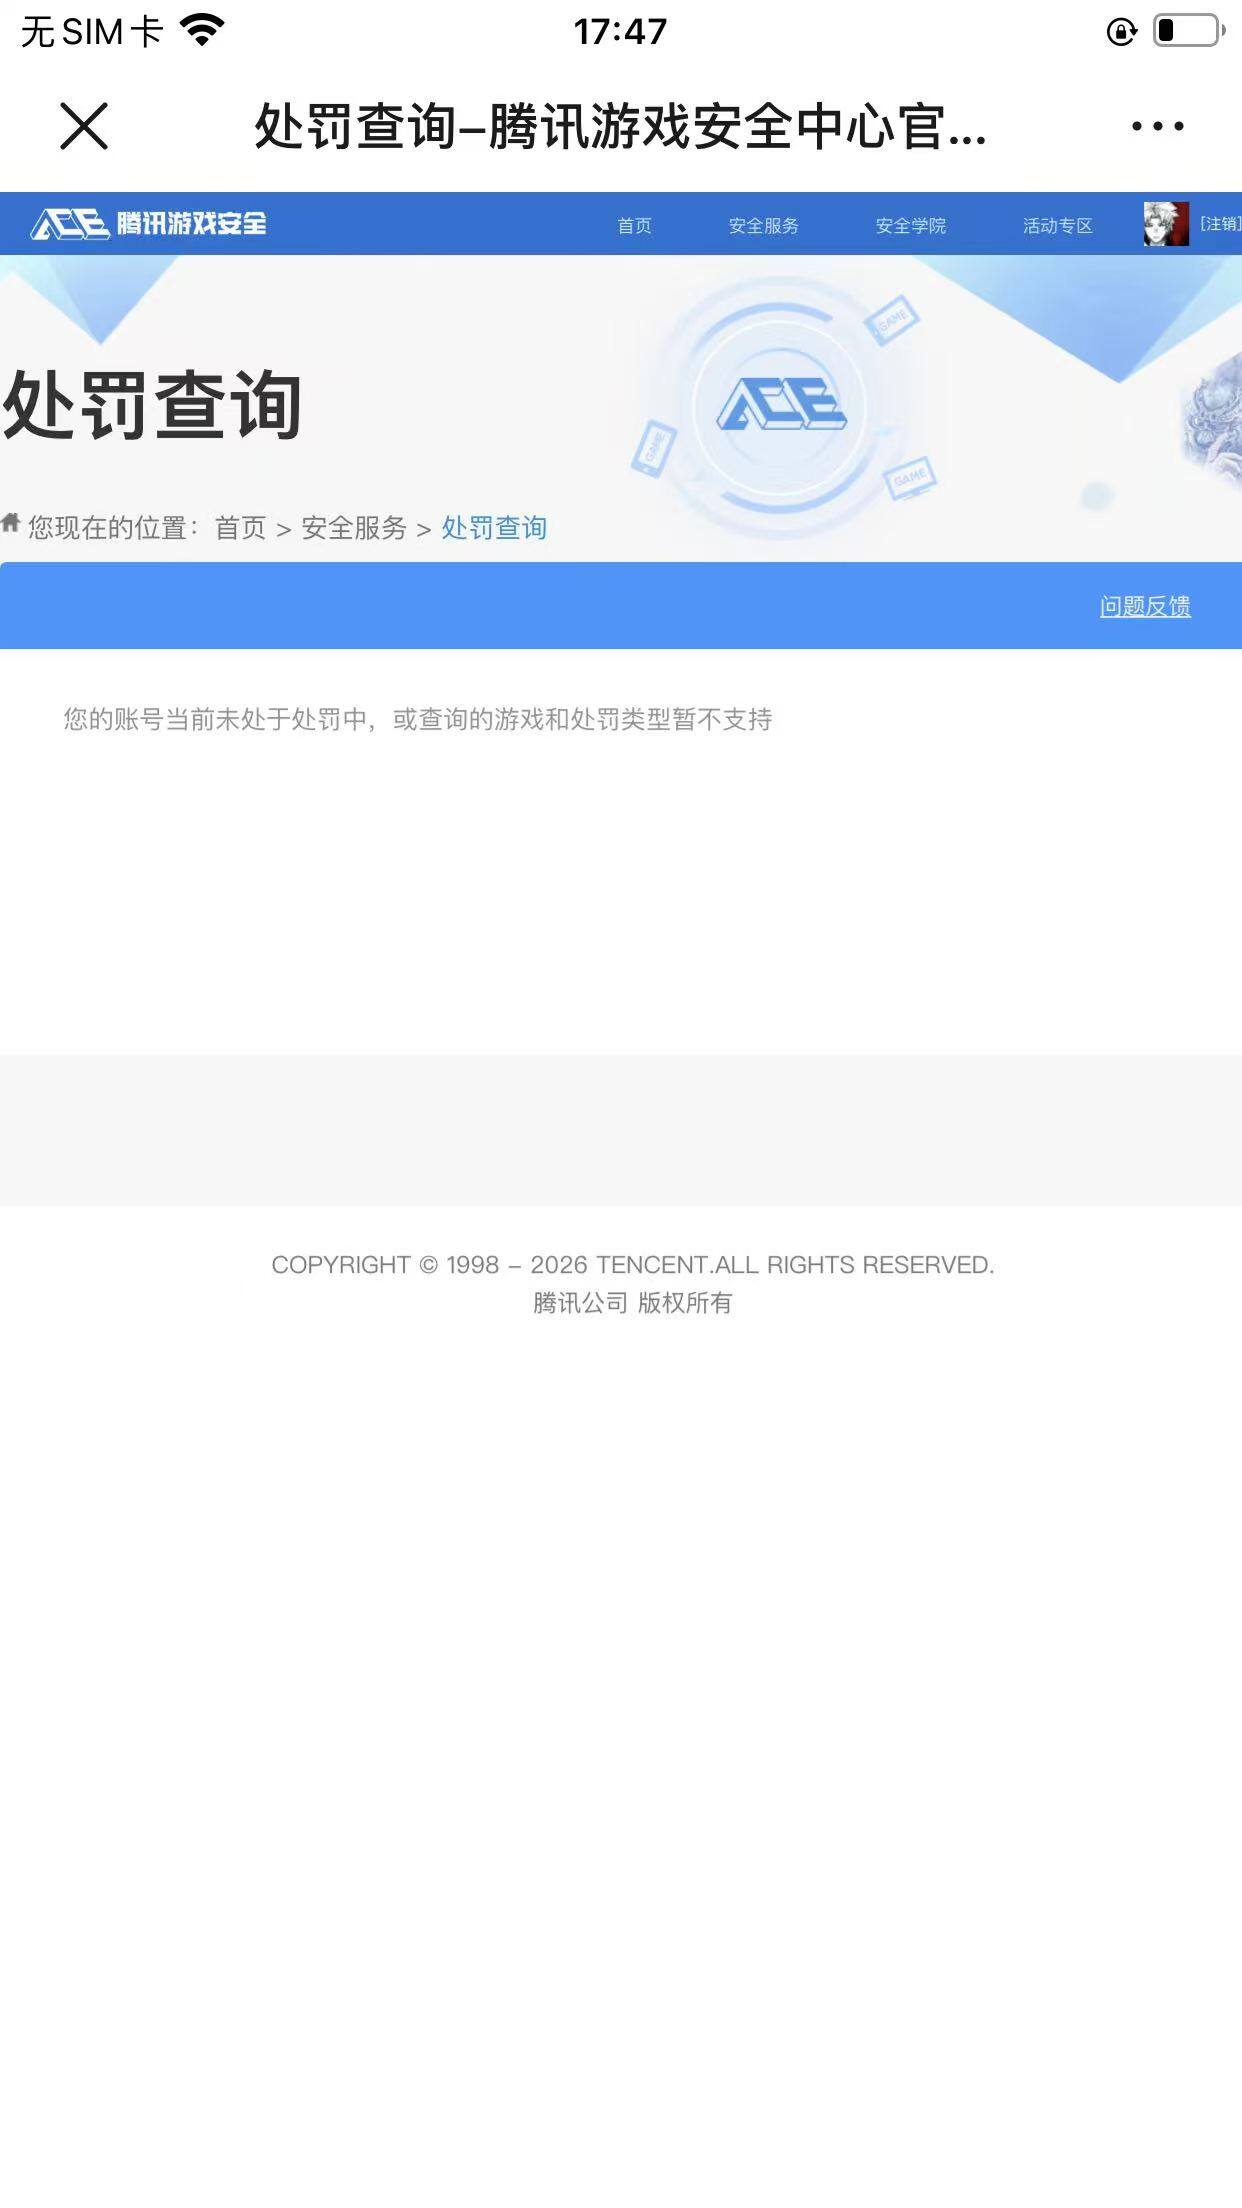Image resolution: width=1242 pixels, height=2208 pixels.
Task: Select 安全服务 in the breadcrumb trail
Action: coord(354,528)
